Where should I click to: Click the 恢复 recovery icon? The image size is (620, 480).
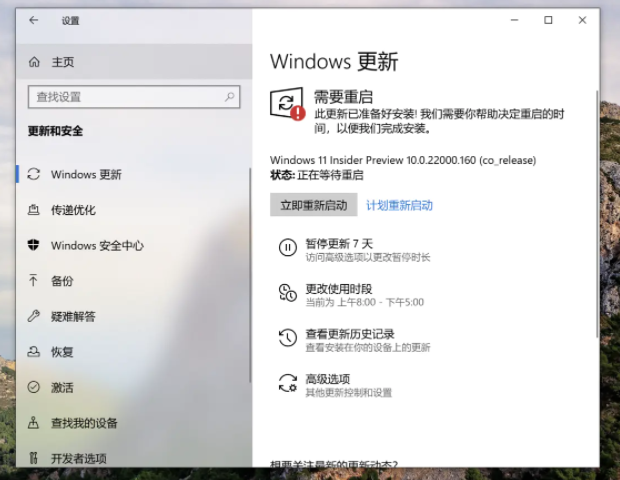click(34, 351)
